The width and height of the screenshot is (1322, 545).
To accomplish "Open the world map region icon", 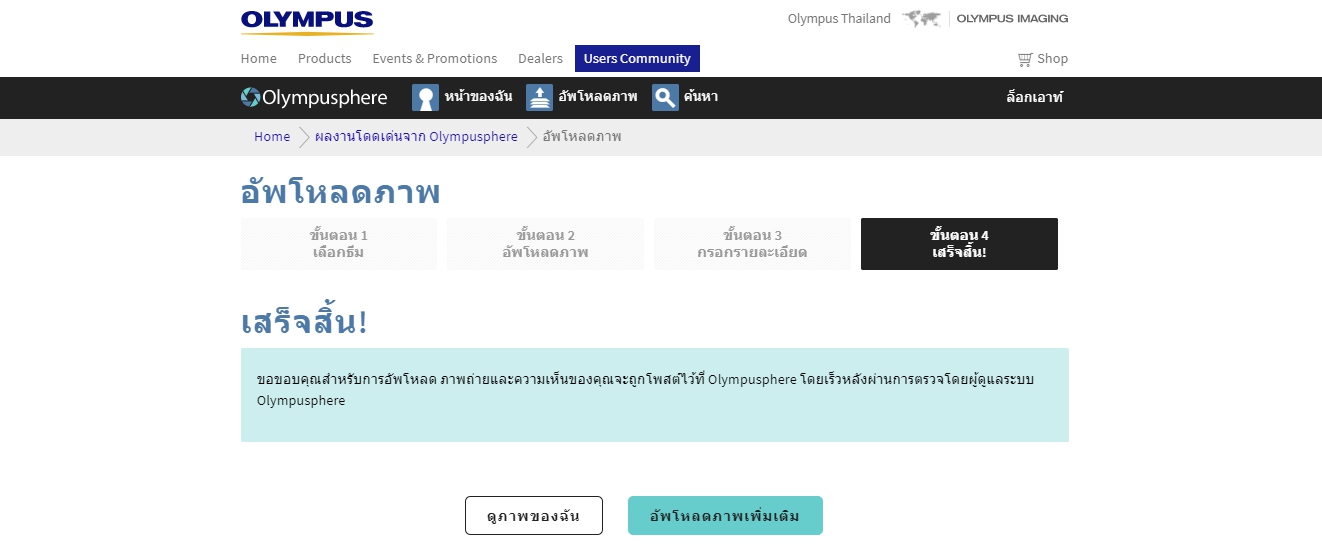I will 921,19.
